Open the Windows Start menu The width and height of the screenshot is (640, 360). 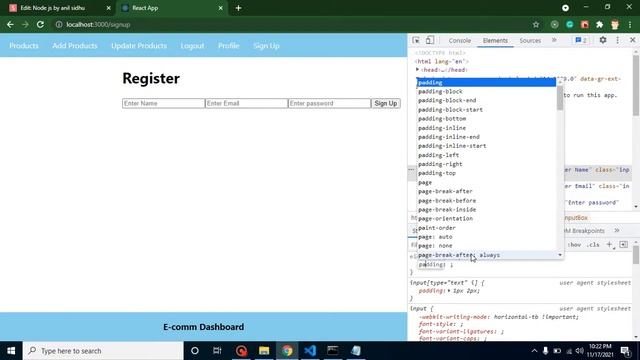click(11, 351)
